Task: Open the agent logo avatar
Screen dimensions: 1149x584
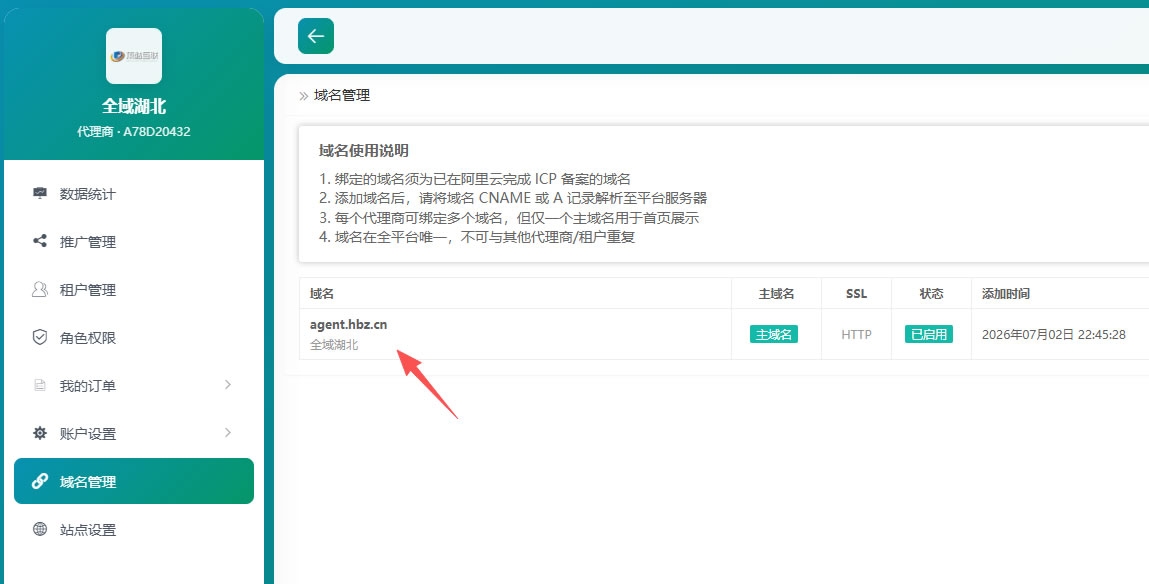Action: (134, 56)
